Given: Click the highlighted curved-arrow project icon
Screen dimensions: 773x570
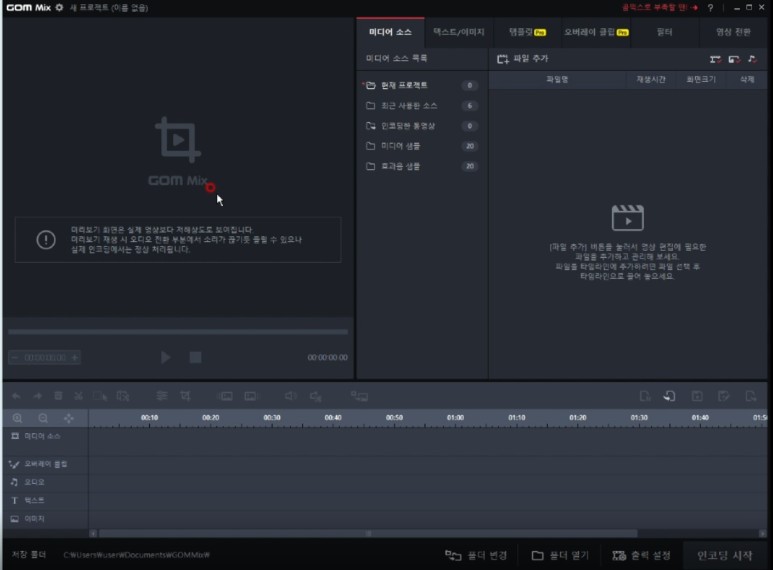Looking at the screenshot, I should point(669,396).
